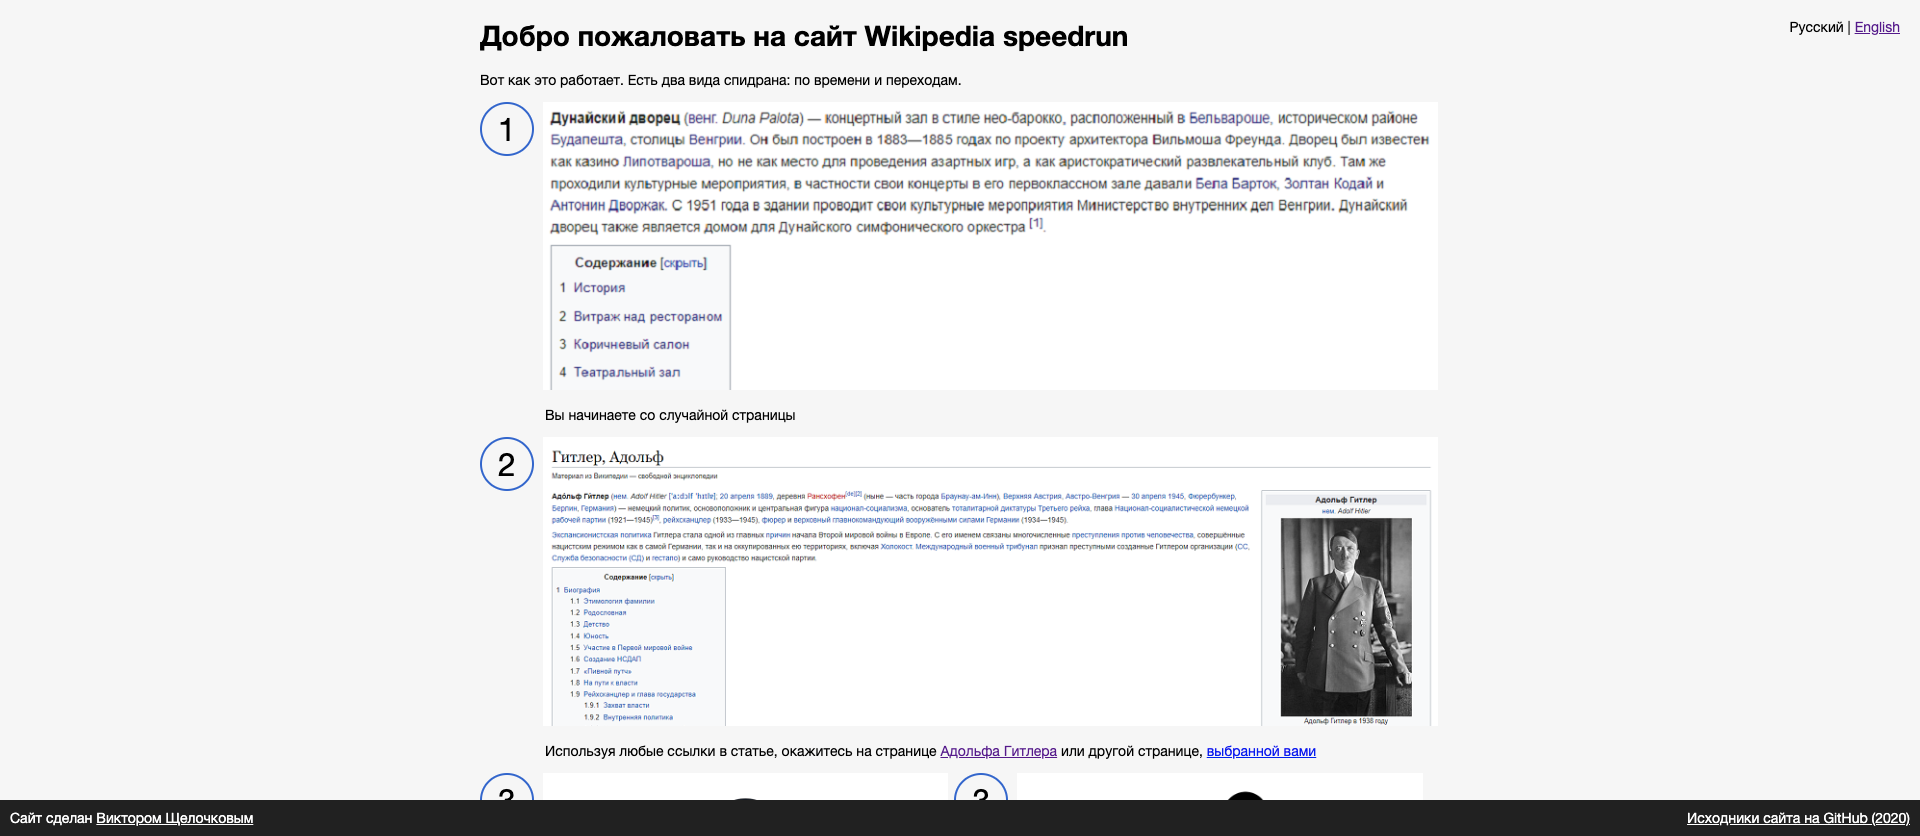Click 'Сайт сделан' footer text
Image resolution: width=1920 pixels, height=836 pixels.
pos(51,818)
